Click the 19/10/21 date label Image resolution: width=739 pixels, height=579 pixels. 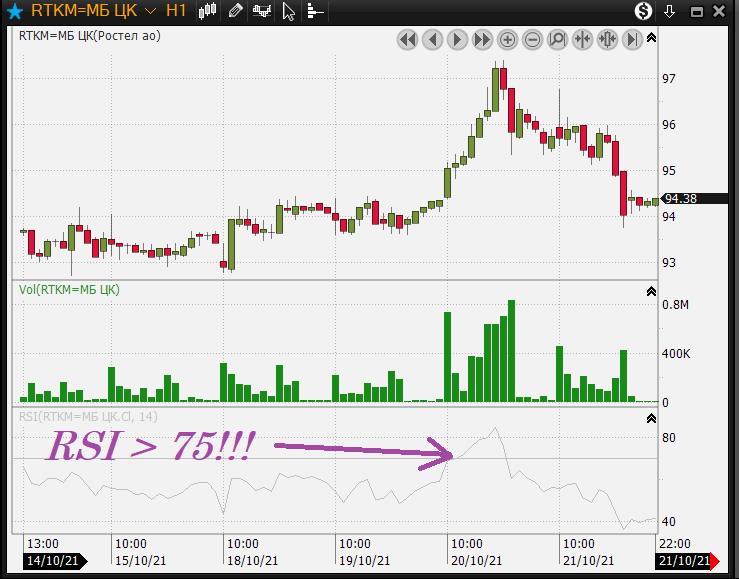point(364,561)
